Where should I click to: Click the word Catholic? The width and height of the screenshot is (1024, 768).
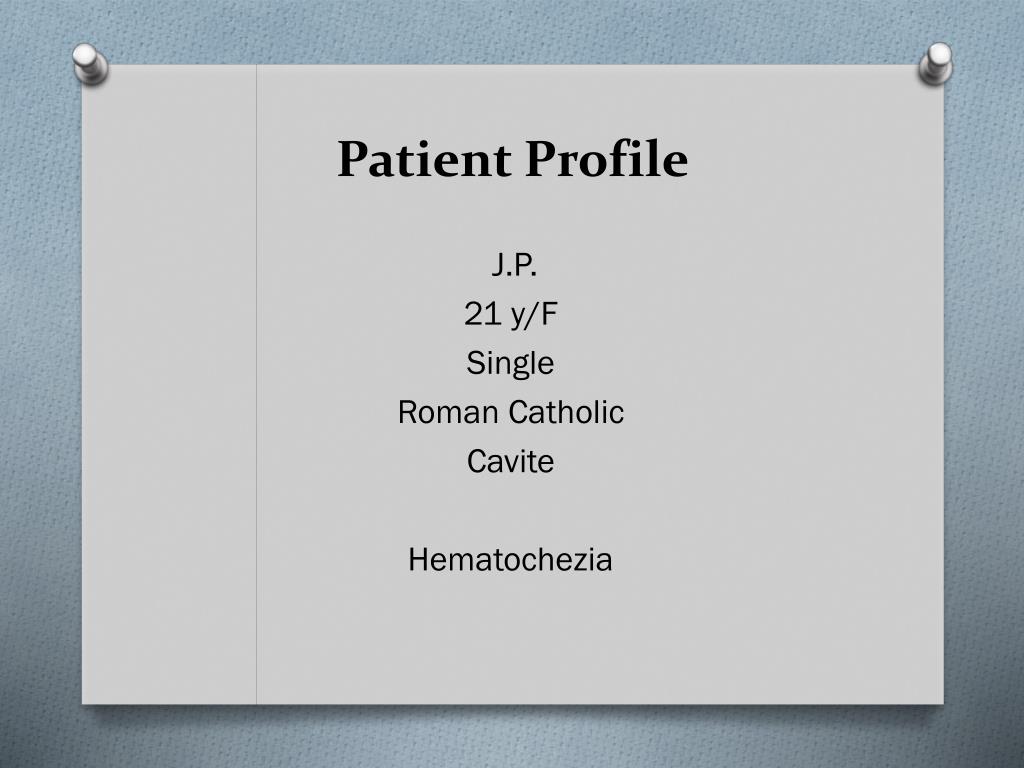[x=566, y=412]
